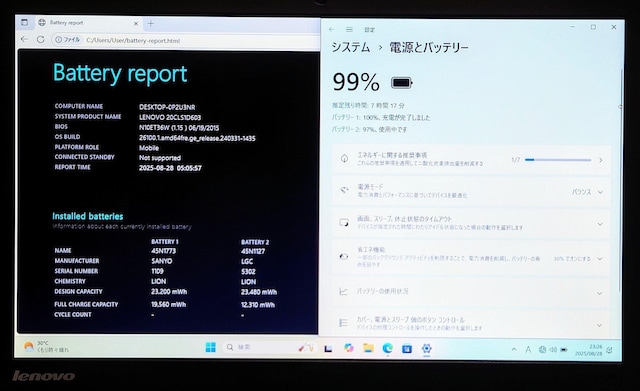Open File Explorer from the taskbar
This screenshot has height=391, width=640.
pyautogui.click(x=368, y=348)
